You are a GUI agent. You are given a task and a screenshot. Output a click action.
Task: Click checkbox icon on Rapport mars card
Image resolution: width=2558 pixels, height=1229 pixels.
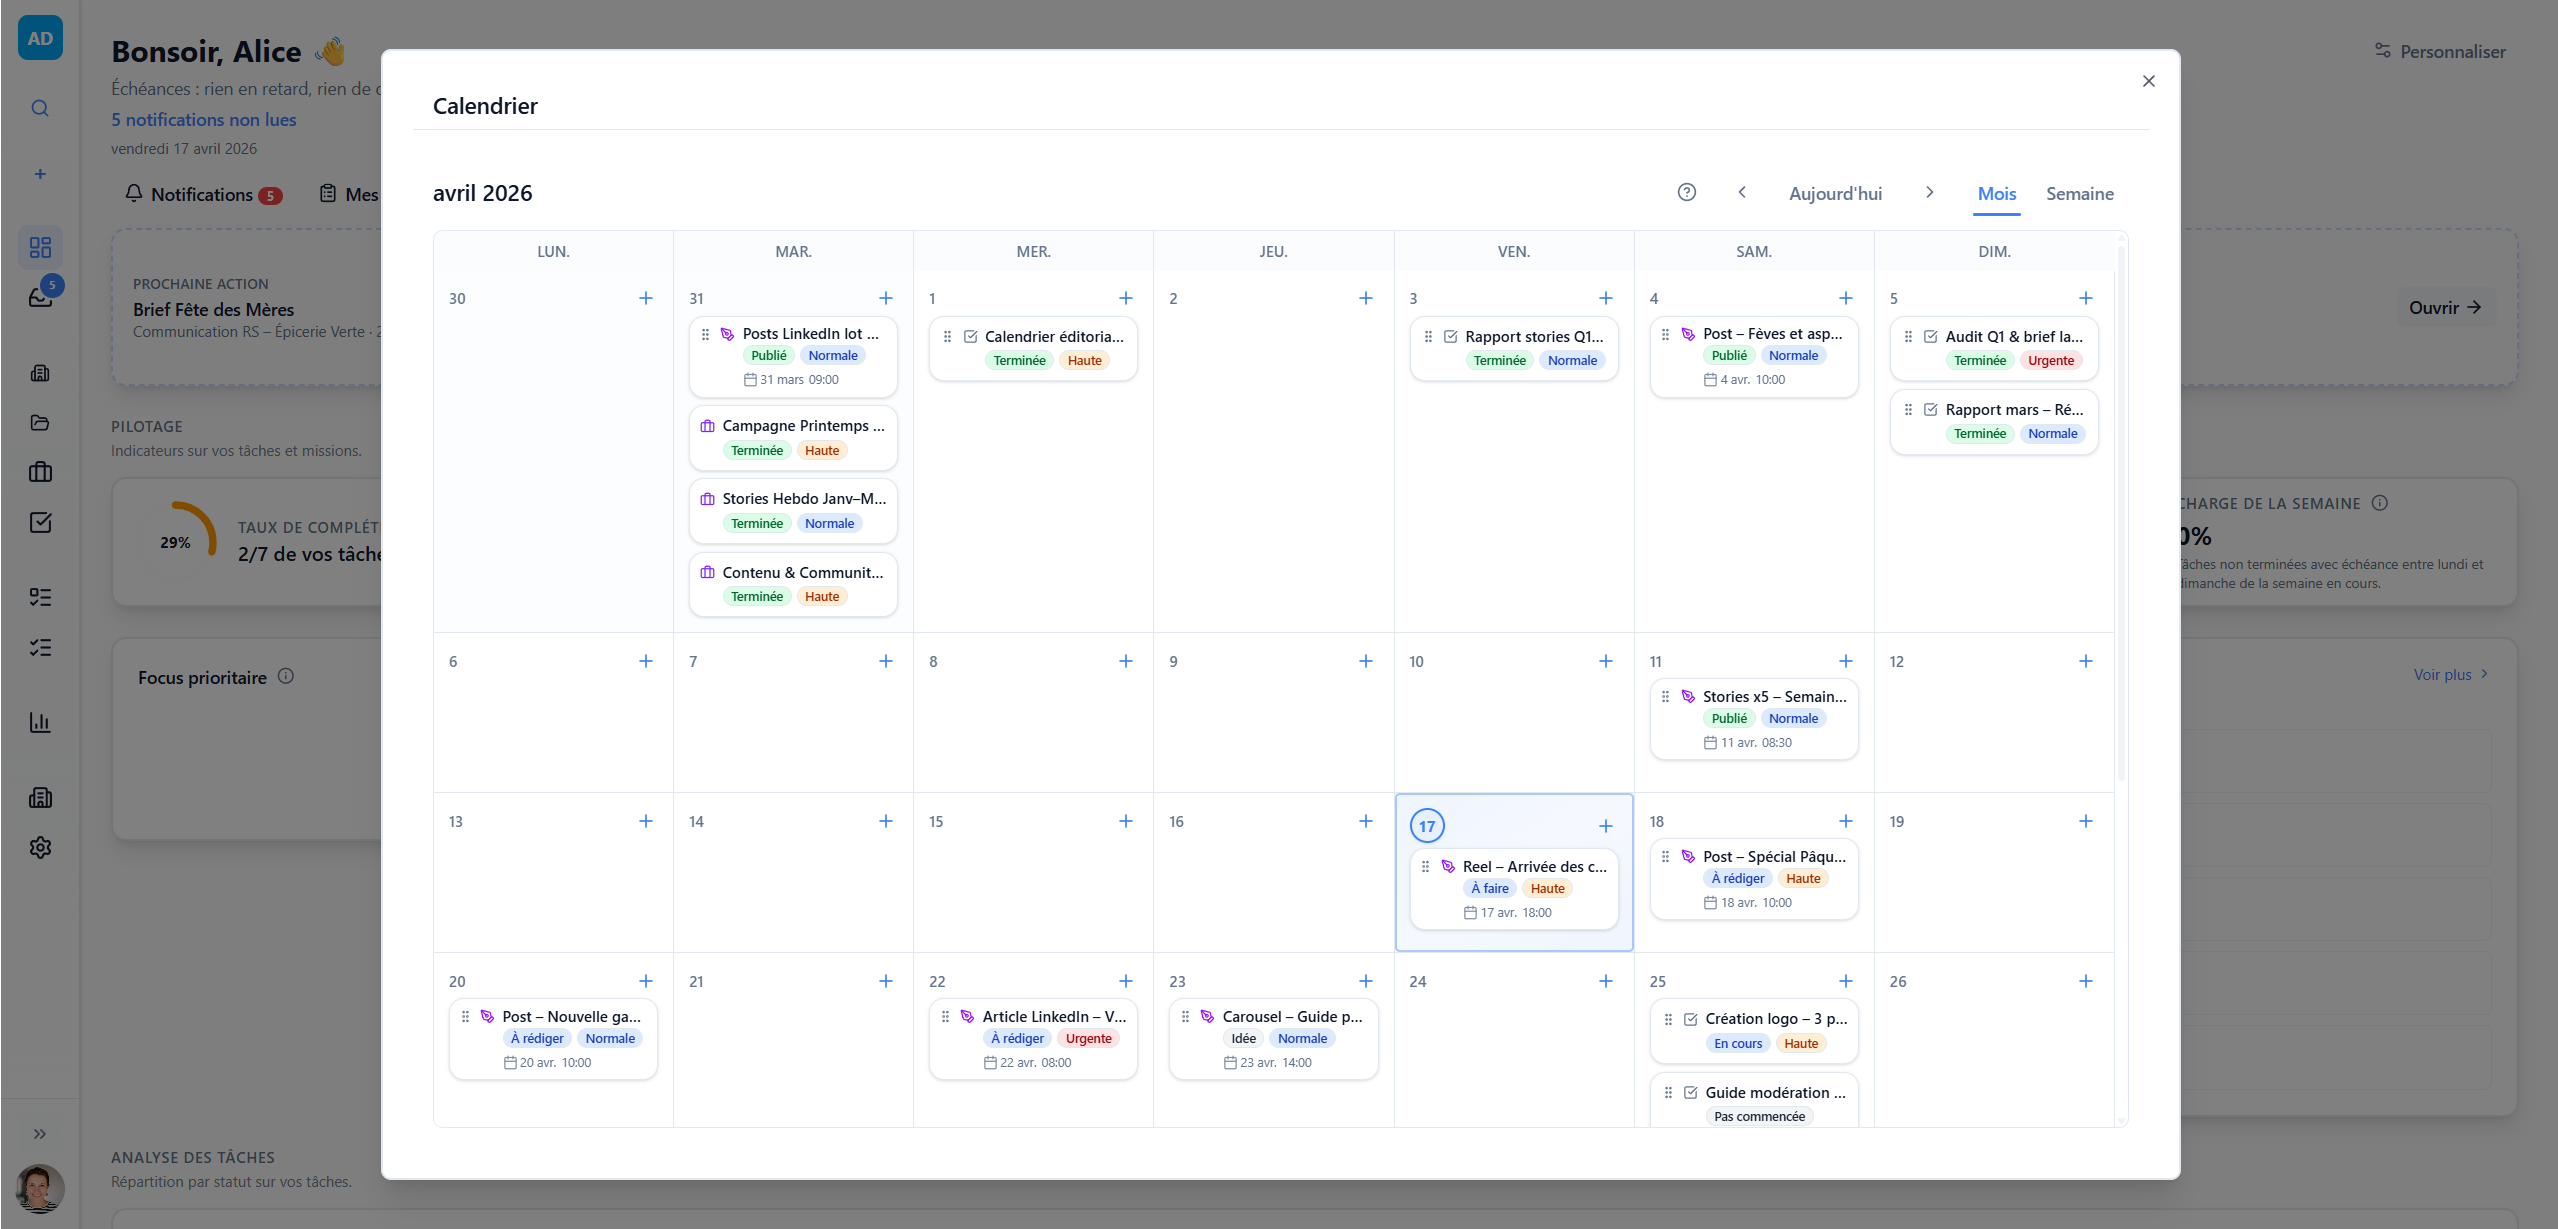tap(1931, 409)
